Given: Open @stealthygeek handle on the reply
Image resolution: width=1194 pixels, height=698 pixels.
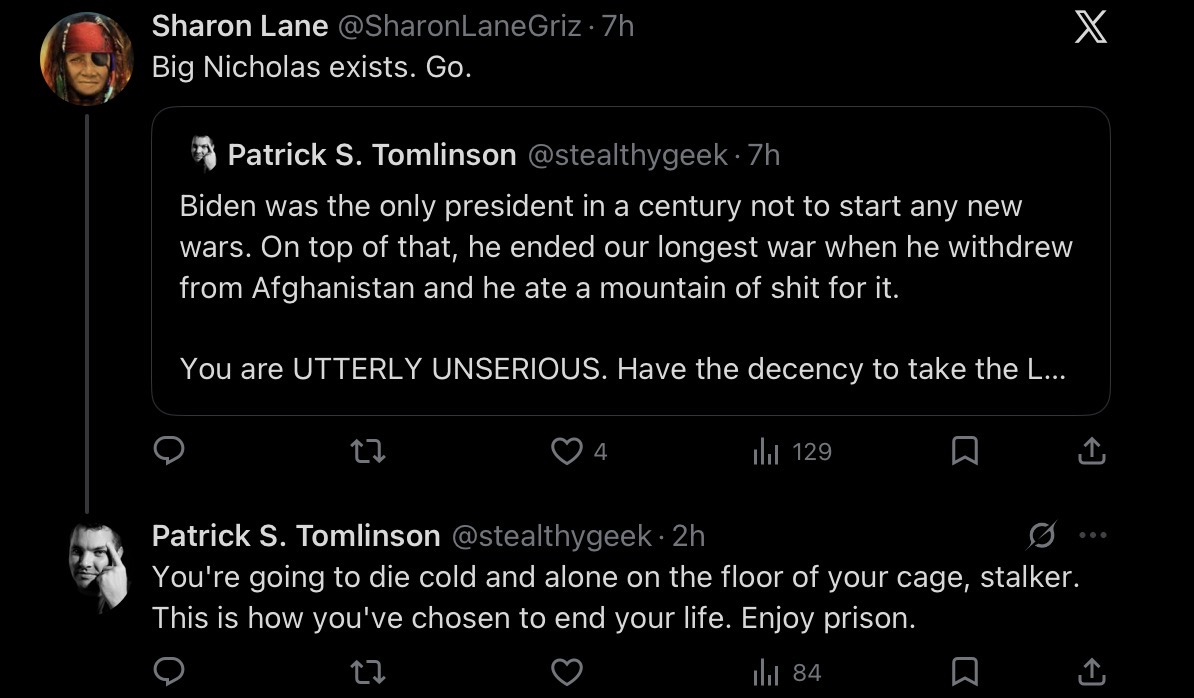Looking at the screenshot, I should click(552, 536).
